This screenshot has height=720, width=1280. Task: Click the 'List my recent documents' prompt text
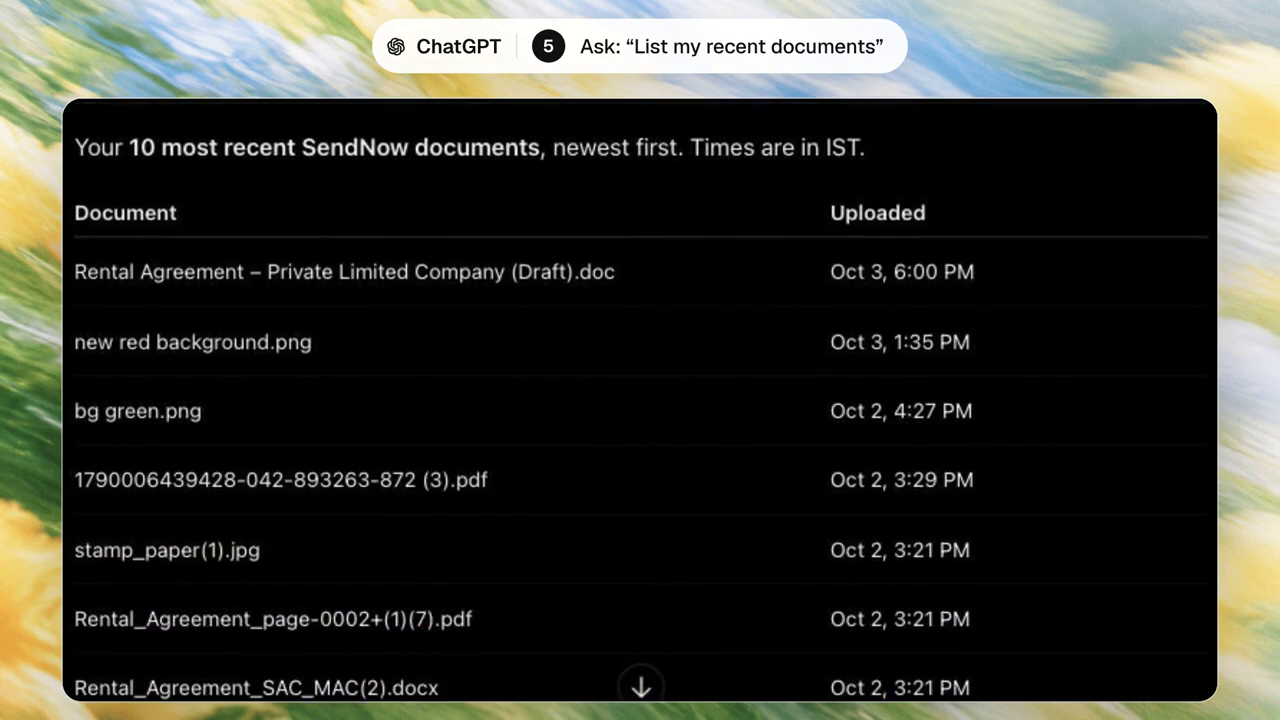click(732, 47)
